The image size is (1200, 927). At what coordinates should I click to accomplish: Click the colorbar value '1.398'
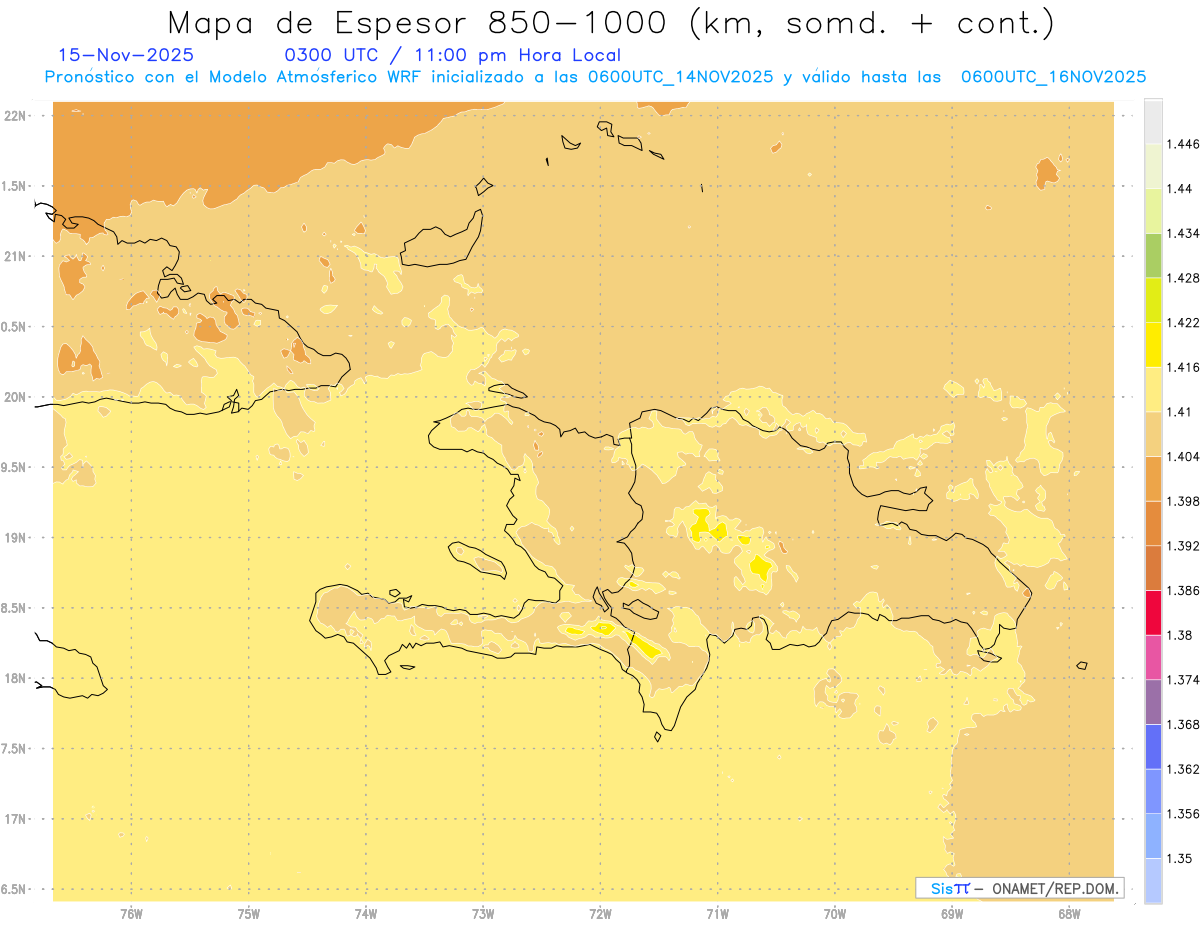click(1184, 501)
